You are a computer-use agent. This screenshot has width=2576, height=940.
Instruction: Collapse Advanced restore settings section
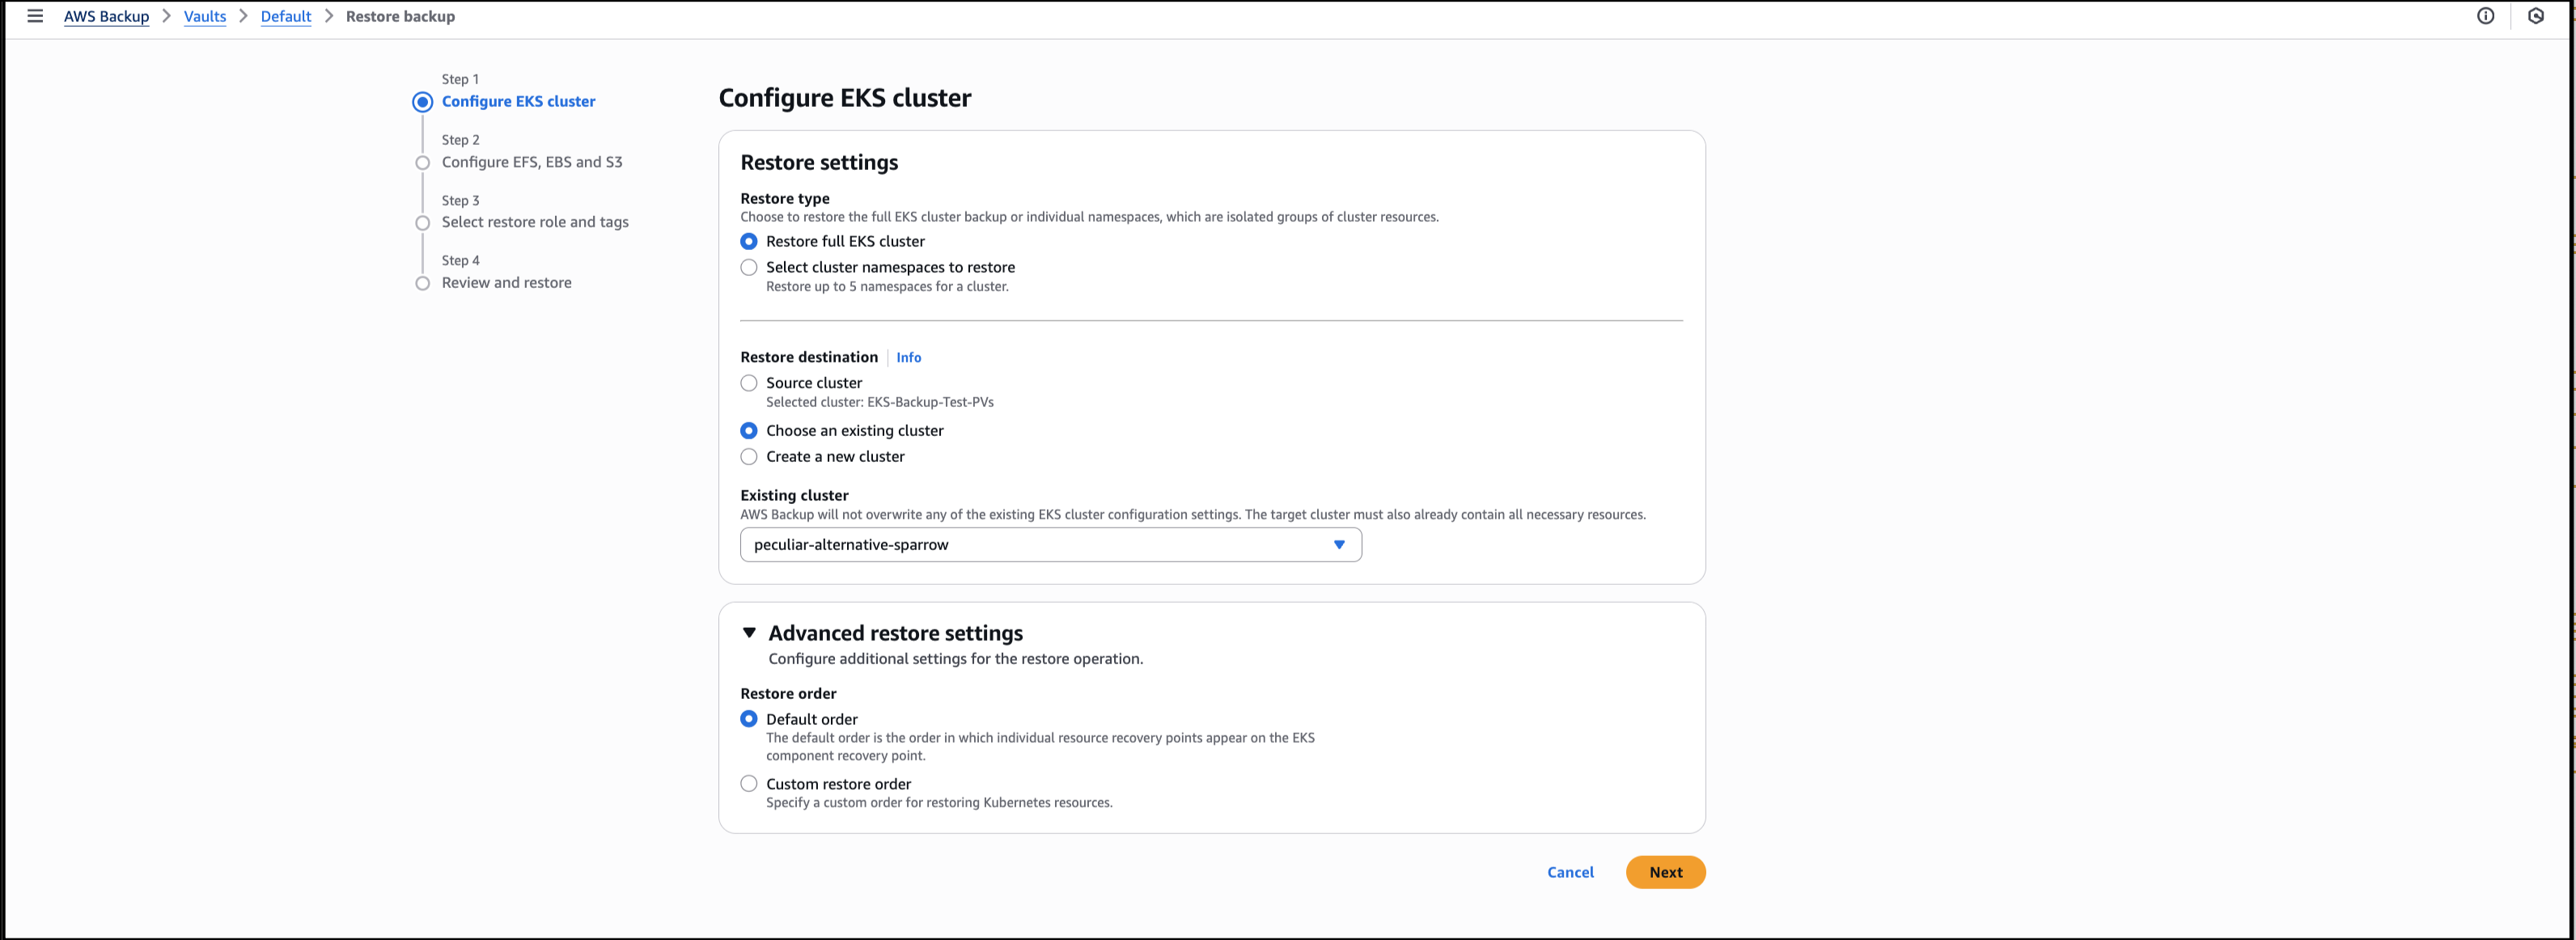click(x=749, y=633)
